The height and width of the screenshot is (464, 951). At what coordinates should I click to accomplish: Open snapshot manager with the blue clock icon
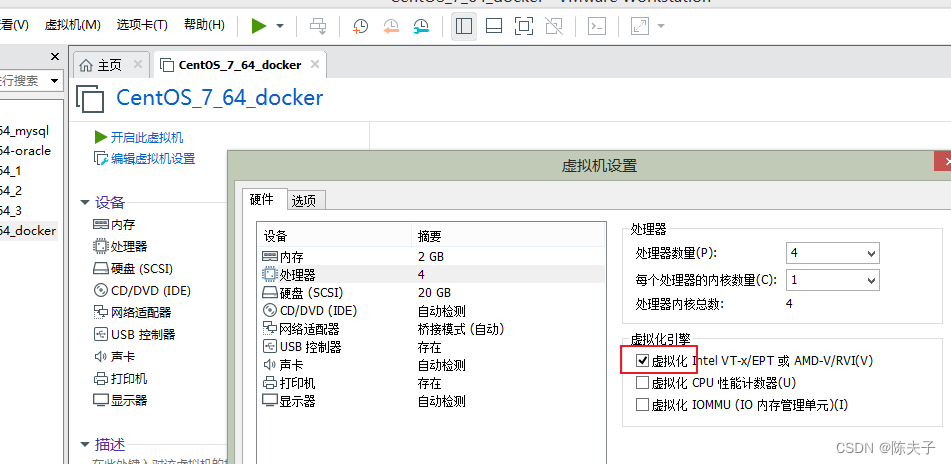(x=421, y=25)
